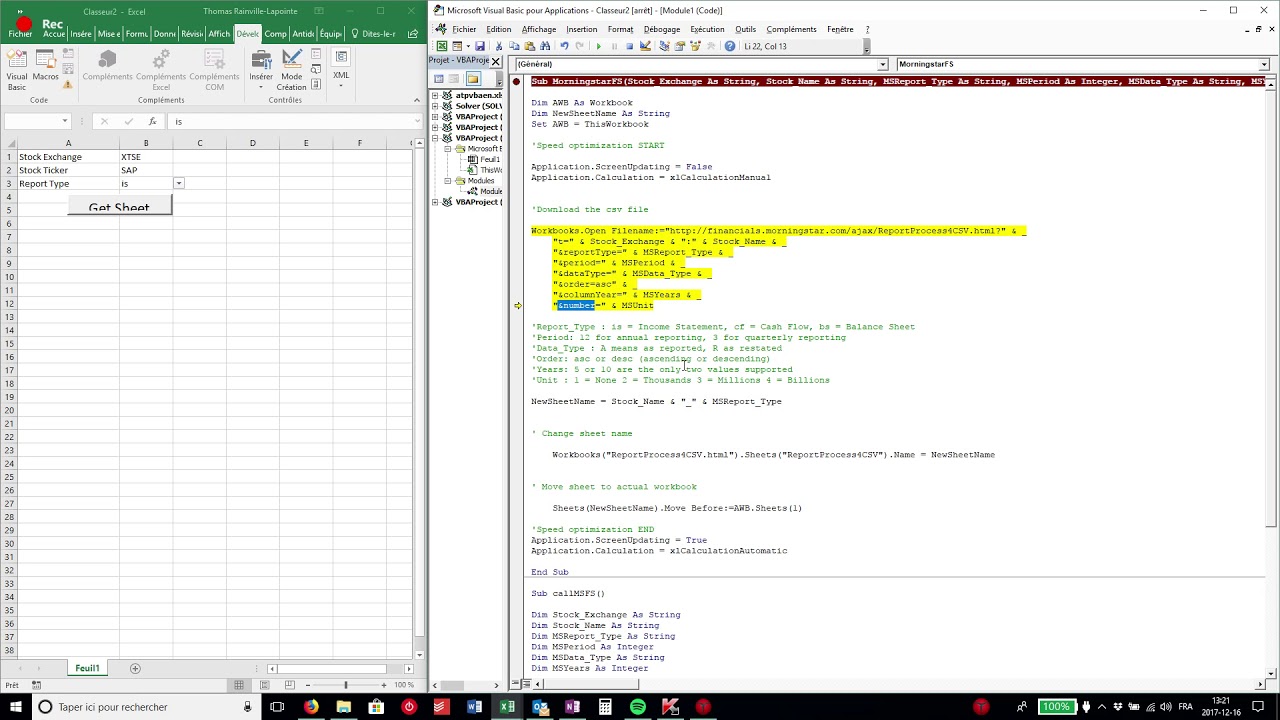The width and height of the screenshot is (1280, 720).
Task: Click Dites-le-nous search in Excel ribbon
Action: [372, 34]
